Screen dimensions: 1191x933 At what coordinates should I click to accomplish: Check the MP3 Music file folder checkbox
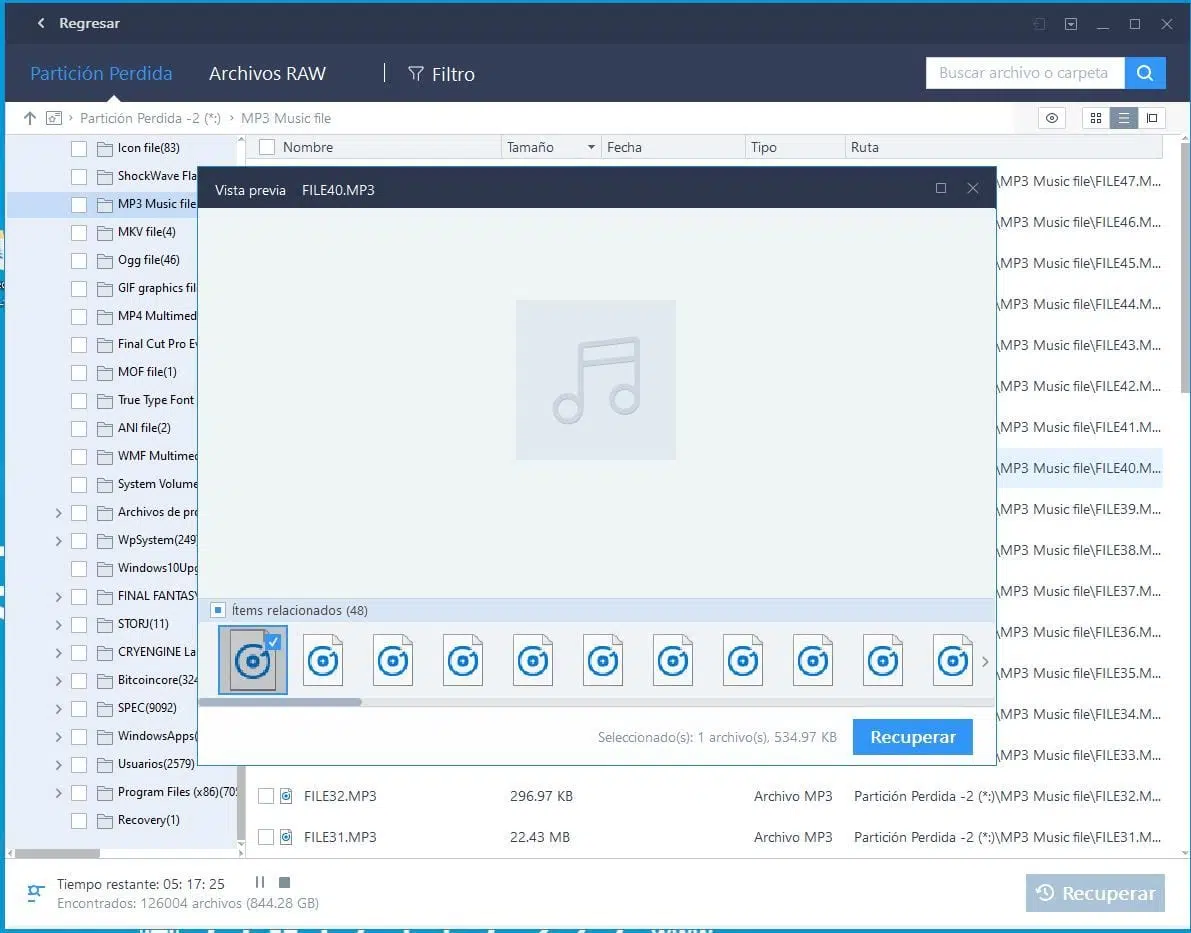pos(79,204)
